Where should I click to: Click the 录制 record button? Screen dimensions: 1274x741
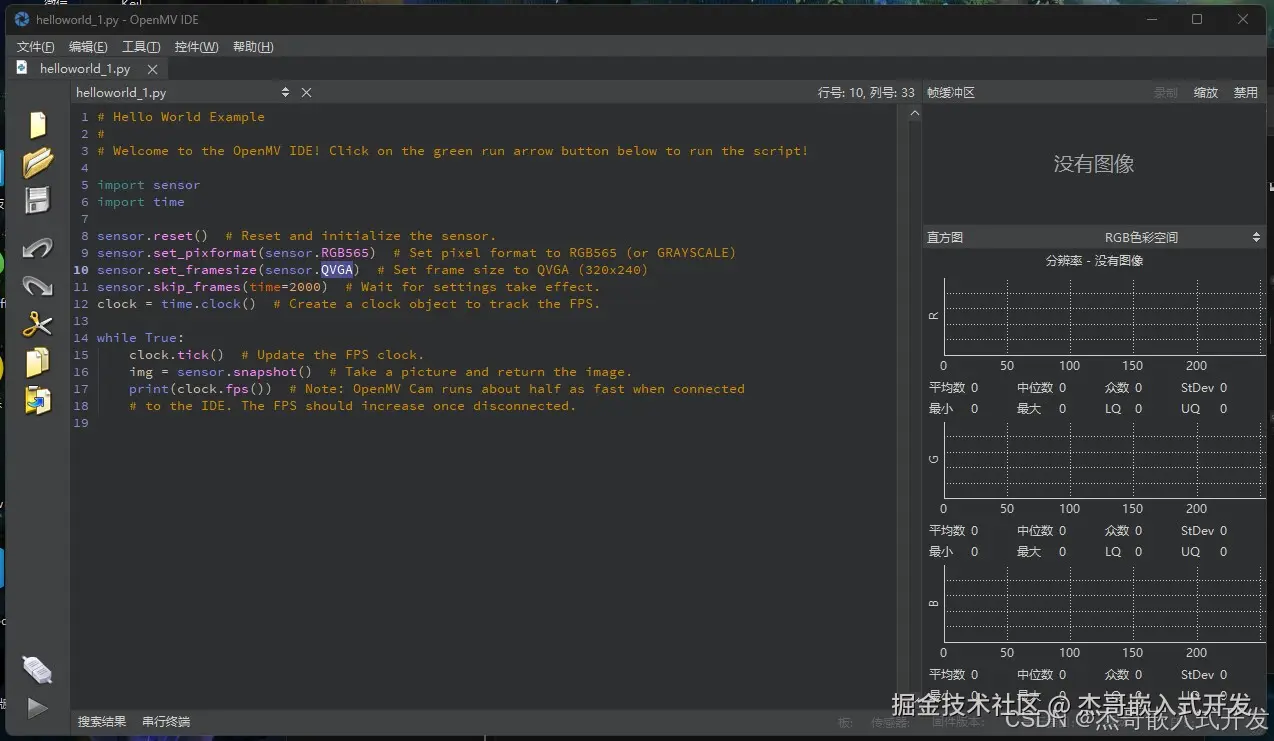click(1166, 92)
